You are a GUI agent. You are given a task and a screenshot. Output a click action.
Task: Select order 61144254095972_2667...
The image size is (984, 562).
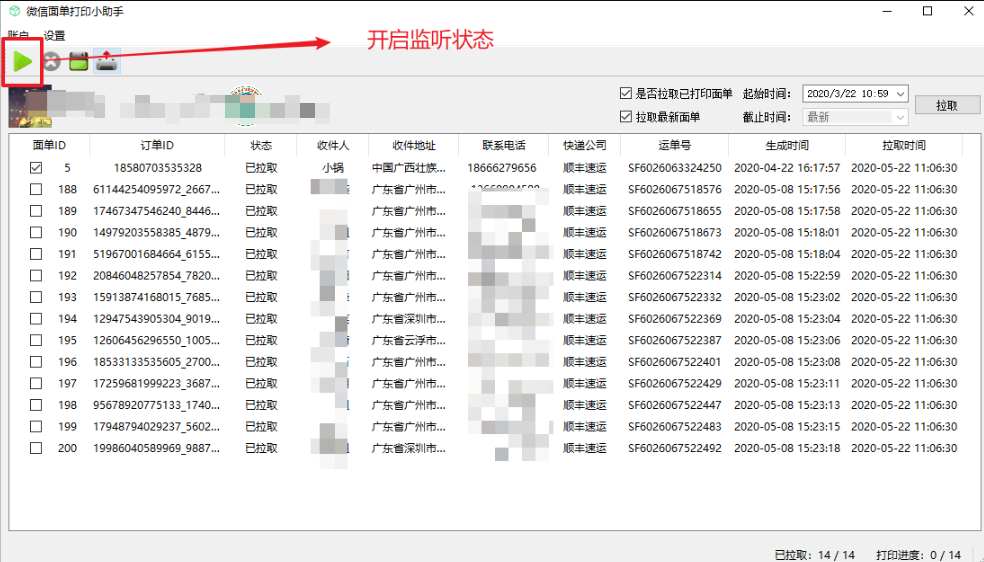156,189
